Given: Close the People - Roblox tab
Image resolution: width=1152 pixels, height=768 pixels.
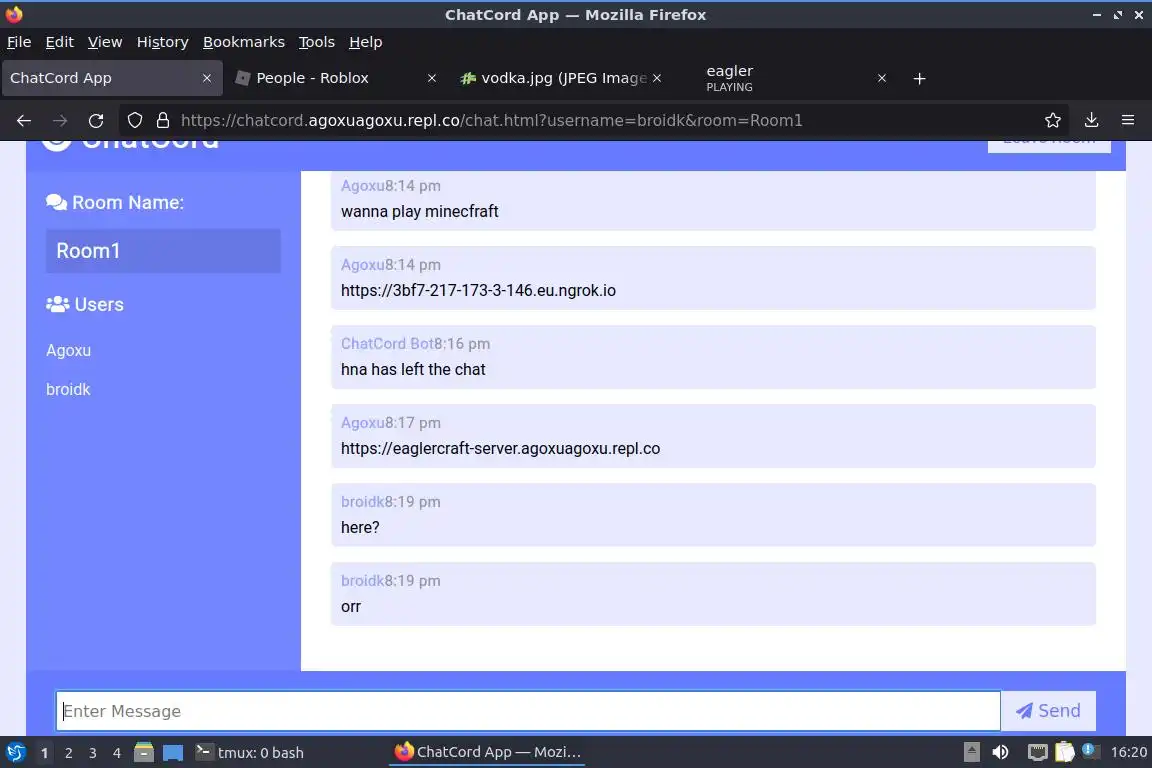Looking at the screenshot, I should [x=432, y=78].
